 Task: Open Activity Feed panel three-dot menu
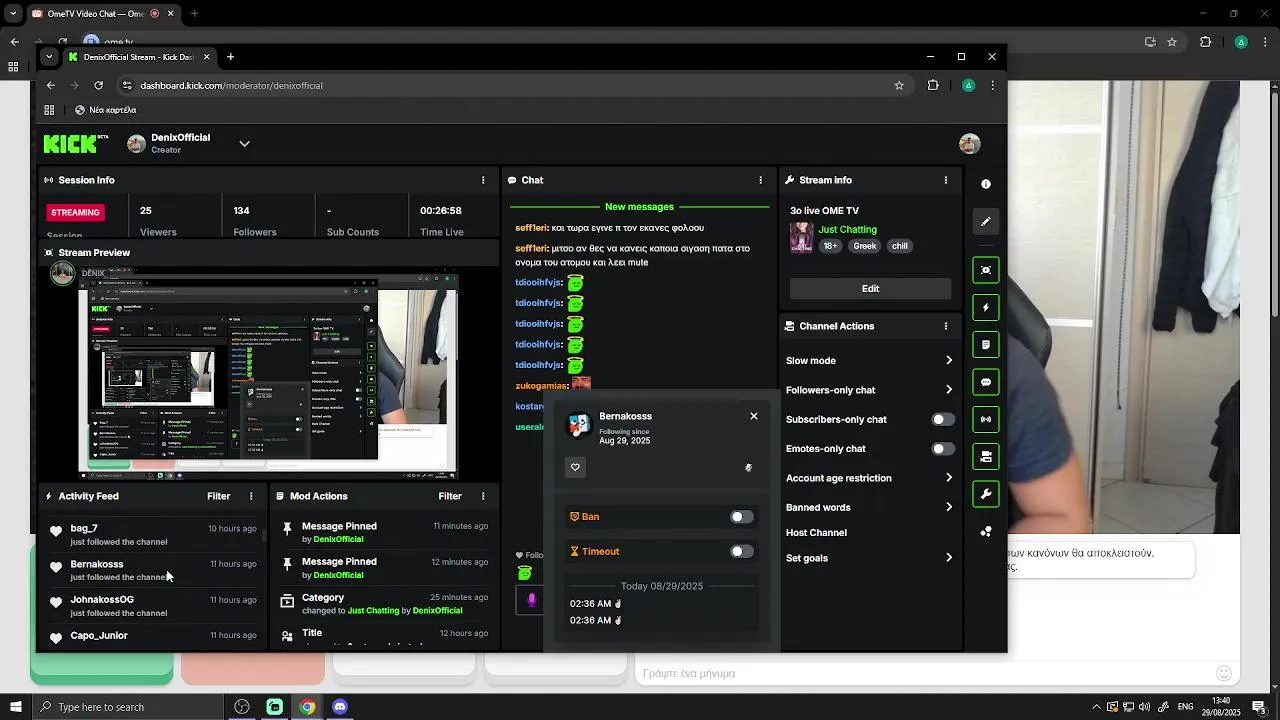point(251,496)
